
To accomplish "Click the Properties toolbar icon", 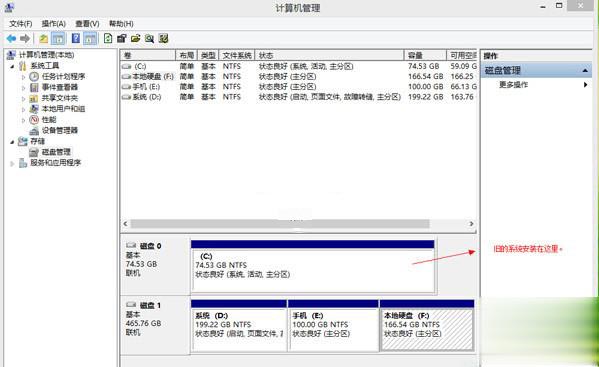I will click(x=121, y=39).
